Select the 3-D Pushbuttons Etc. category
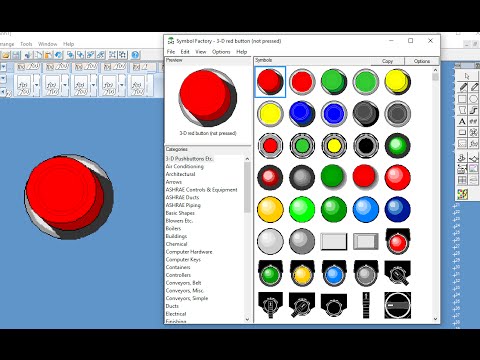480x360 pixels. pyautogui.click(x=189, y=159)
